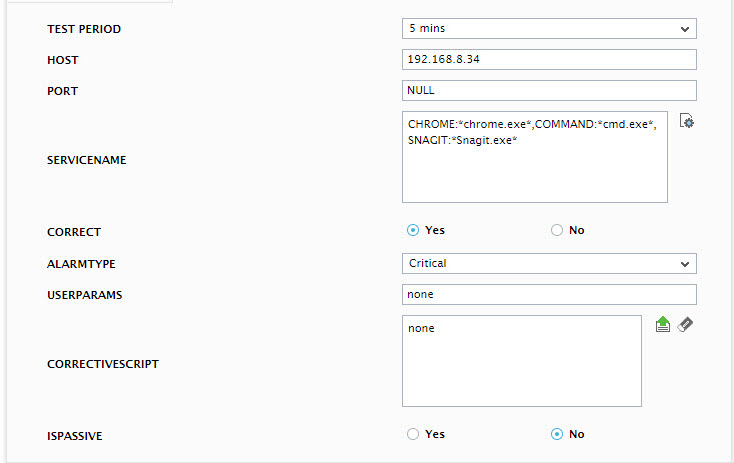The width and height of the screenshot is (734, 463).
Task: Click the No label beside ISPASSIVE
Action: (x=576, y=434)
